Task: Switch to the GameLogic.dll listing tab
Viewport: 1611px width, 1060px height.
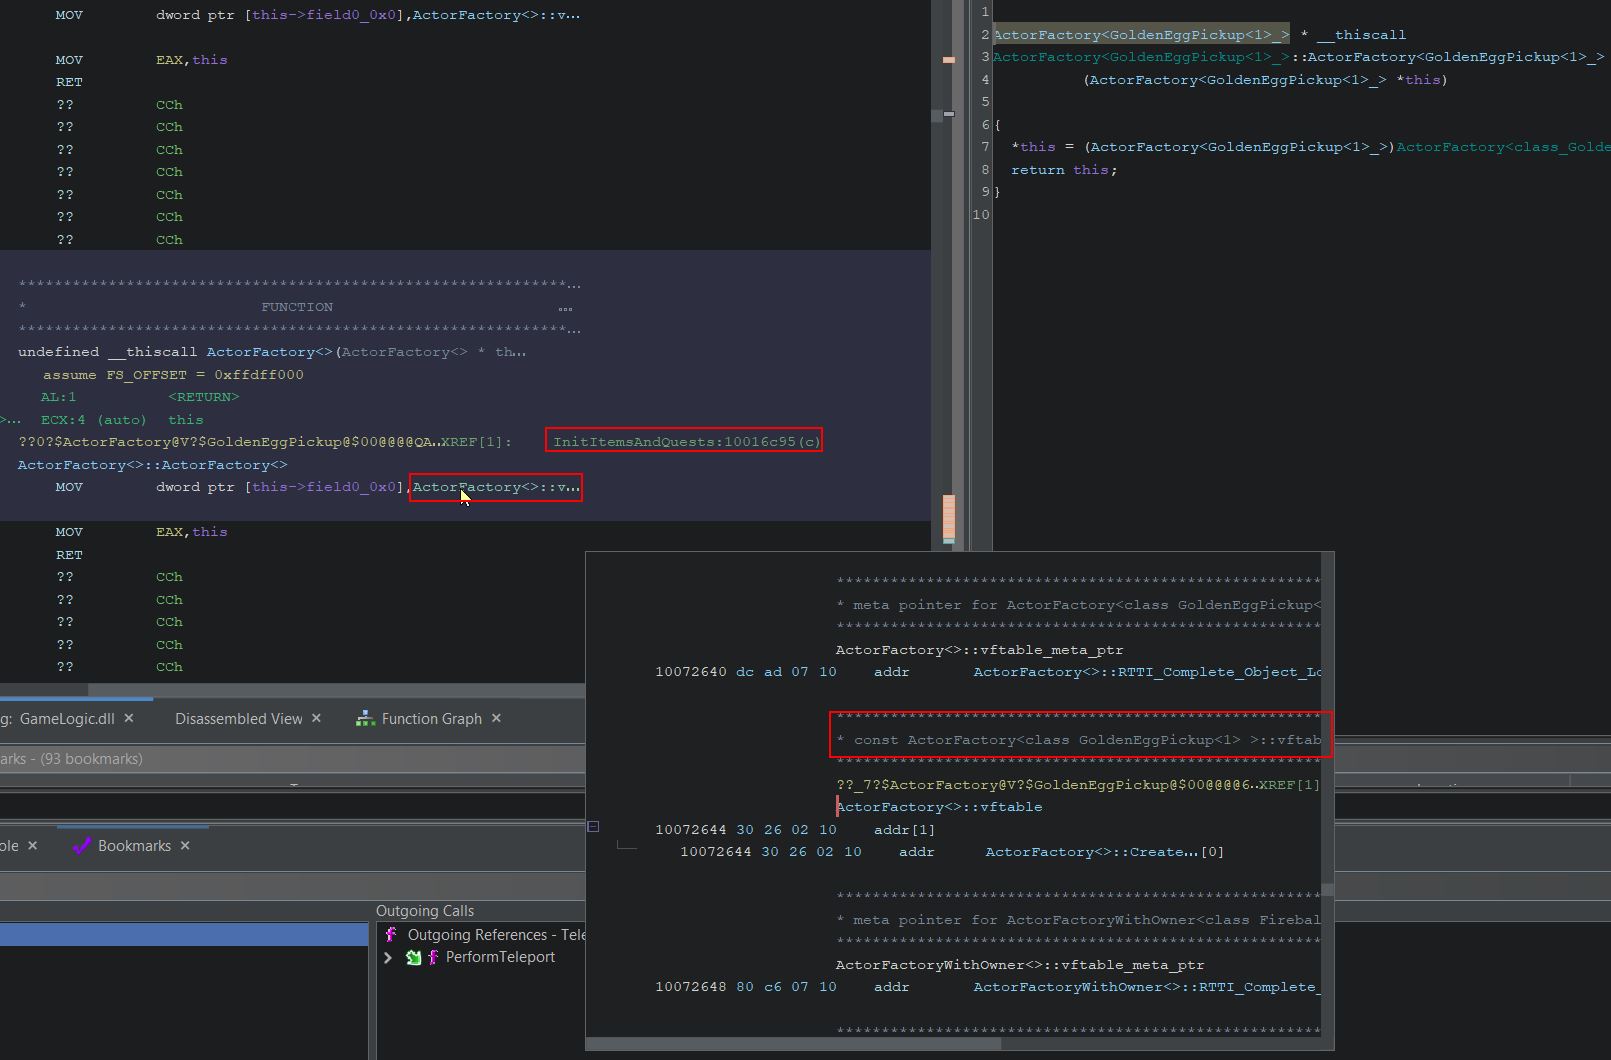Action: click(67, 718)
